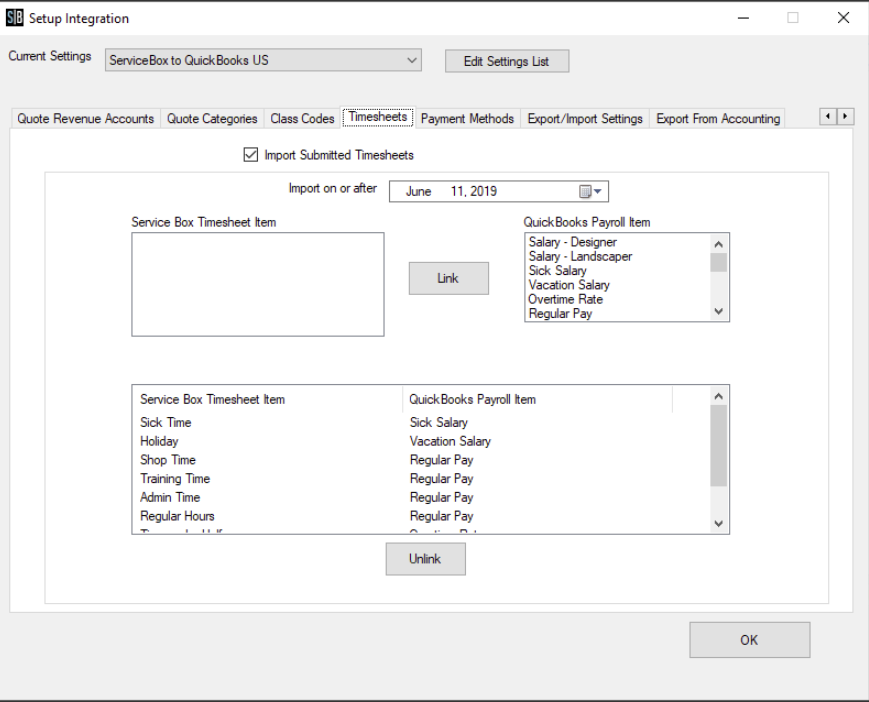Viewport: 869px width, 702px height.
Task: Select the Shop Time linked row
Action: pyautogui.click(x=421, y=460)
